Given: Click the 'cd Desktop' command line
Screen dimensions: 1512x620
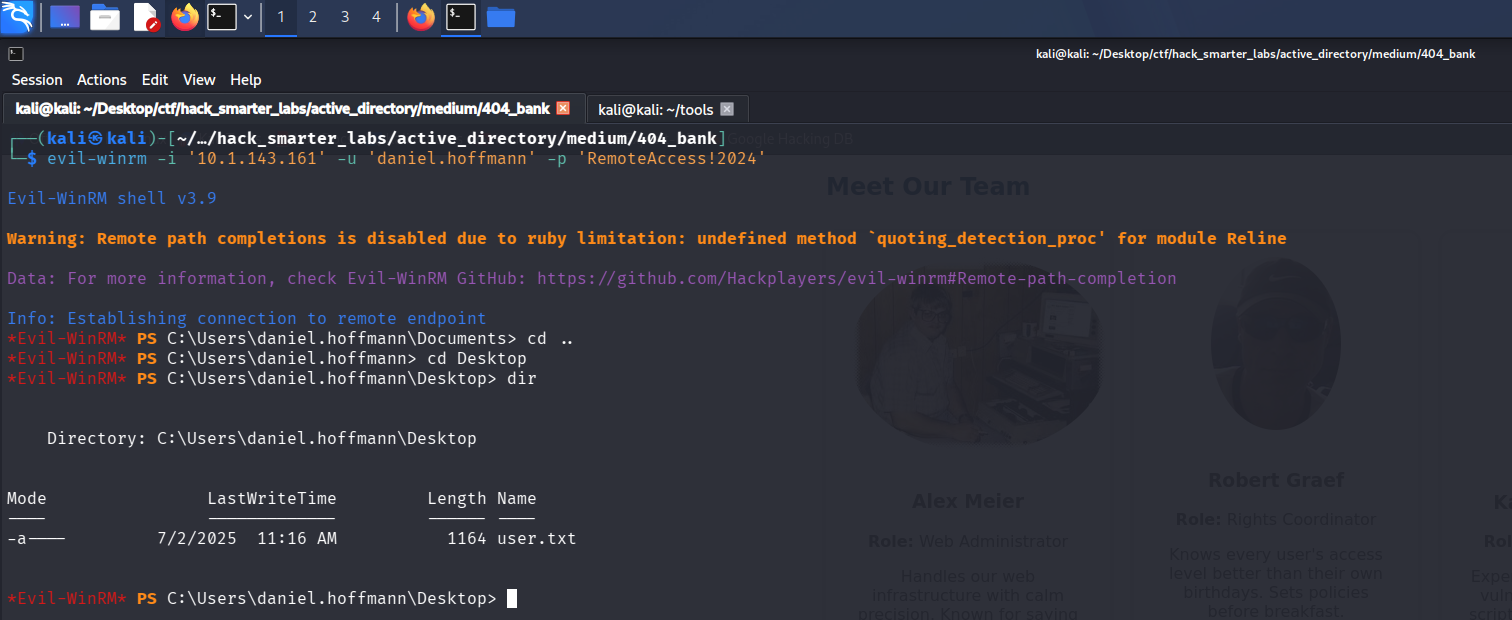Looking at the screenshot, I should click(267, 358).
